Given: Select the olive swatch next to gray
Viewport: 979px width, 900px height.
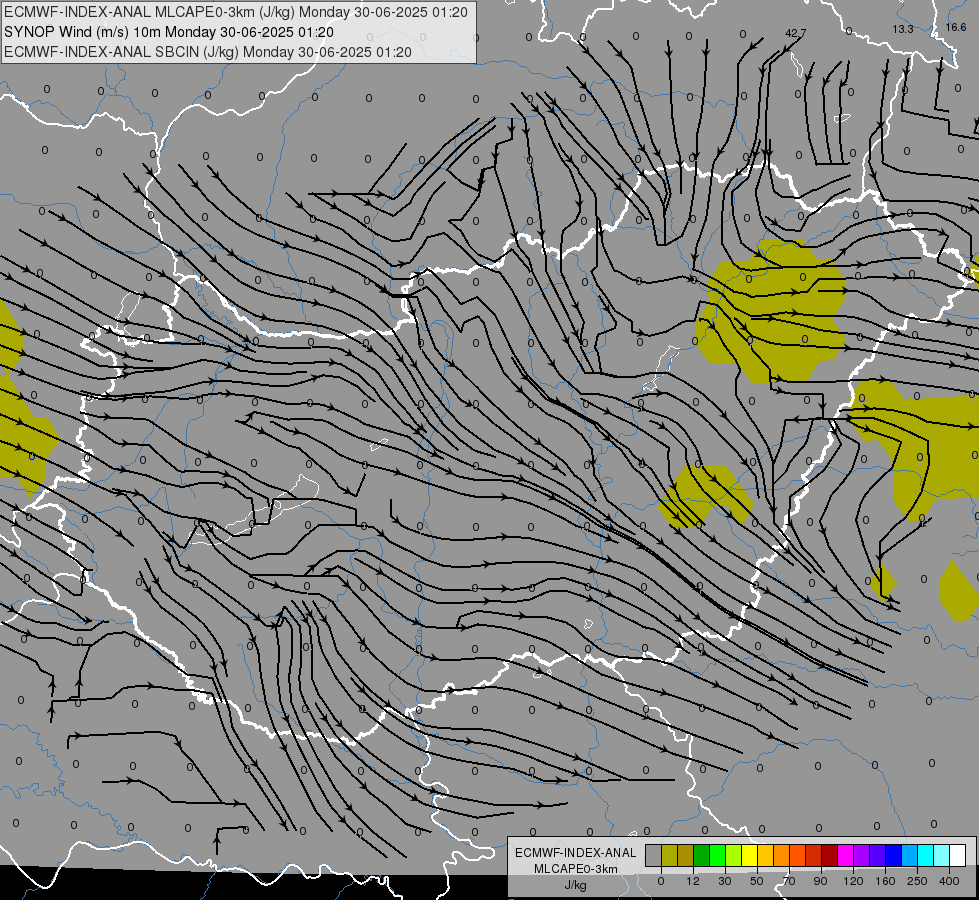Looking at the screenshot, I should [x=669, y=855].
